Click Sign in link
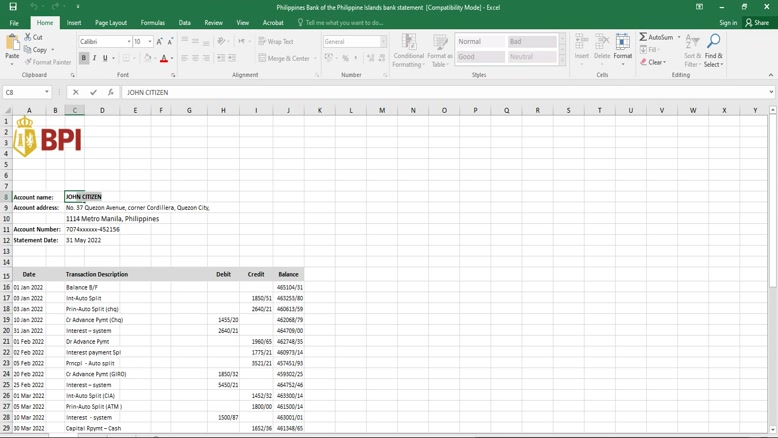778x438 pixels. click(728, 22)
